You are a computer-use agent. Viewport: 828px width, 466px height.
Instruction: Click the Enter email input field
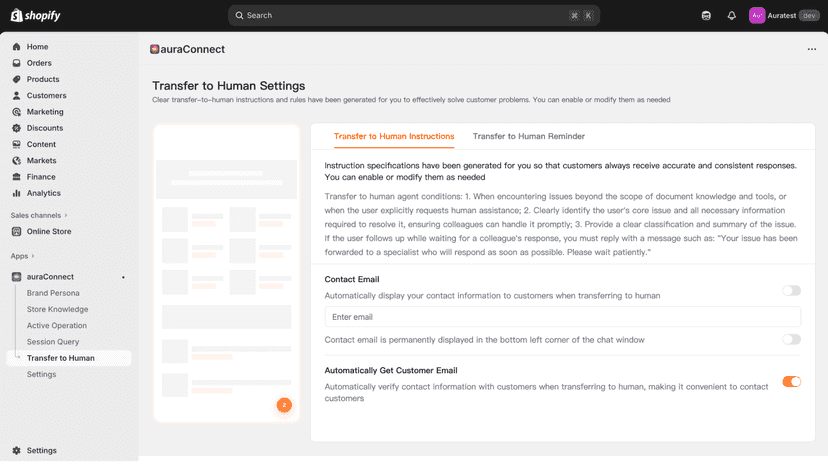pos(562,317)
